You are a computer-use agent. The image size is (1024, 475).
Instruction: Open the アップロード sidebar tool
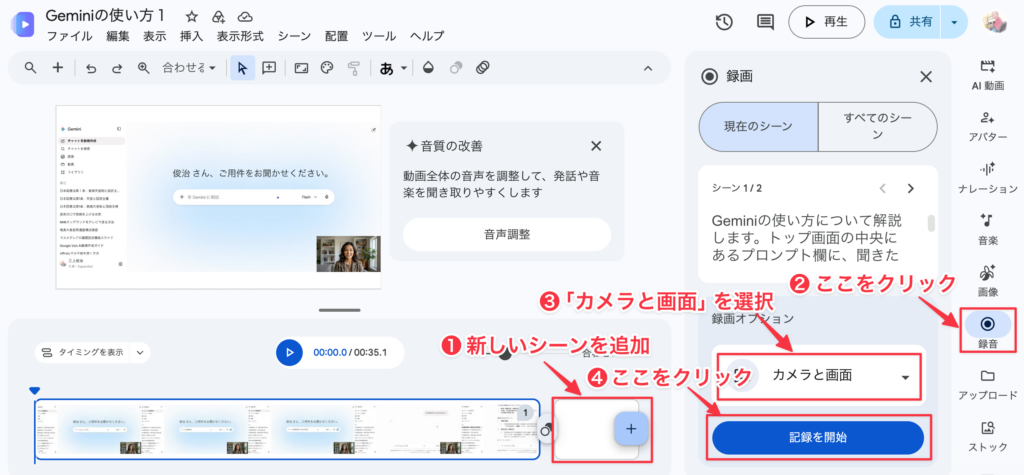coord(987,384)
